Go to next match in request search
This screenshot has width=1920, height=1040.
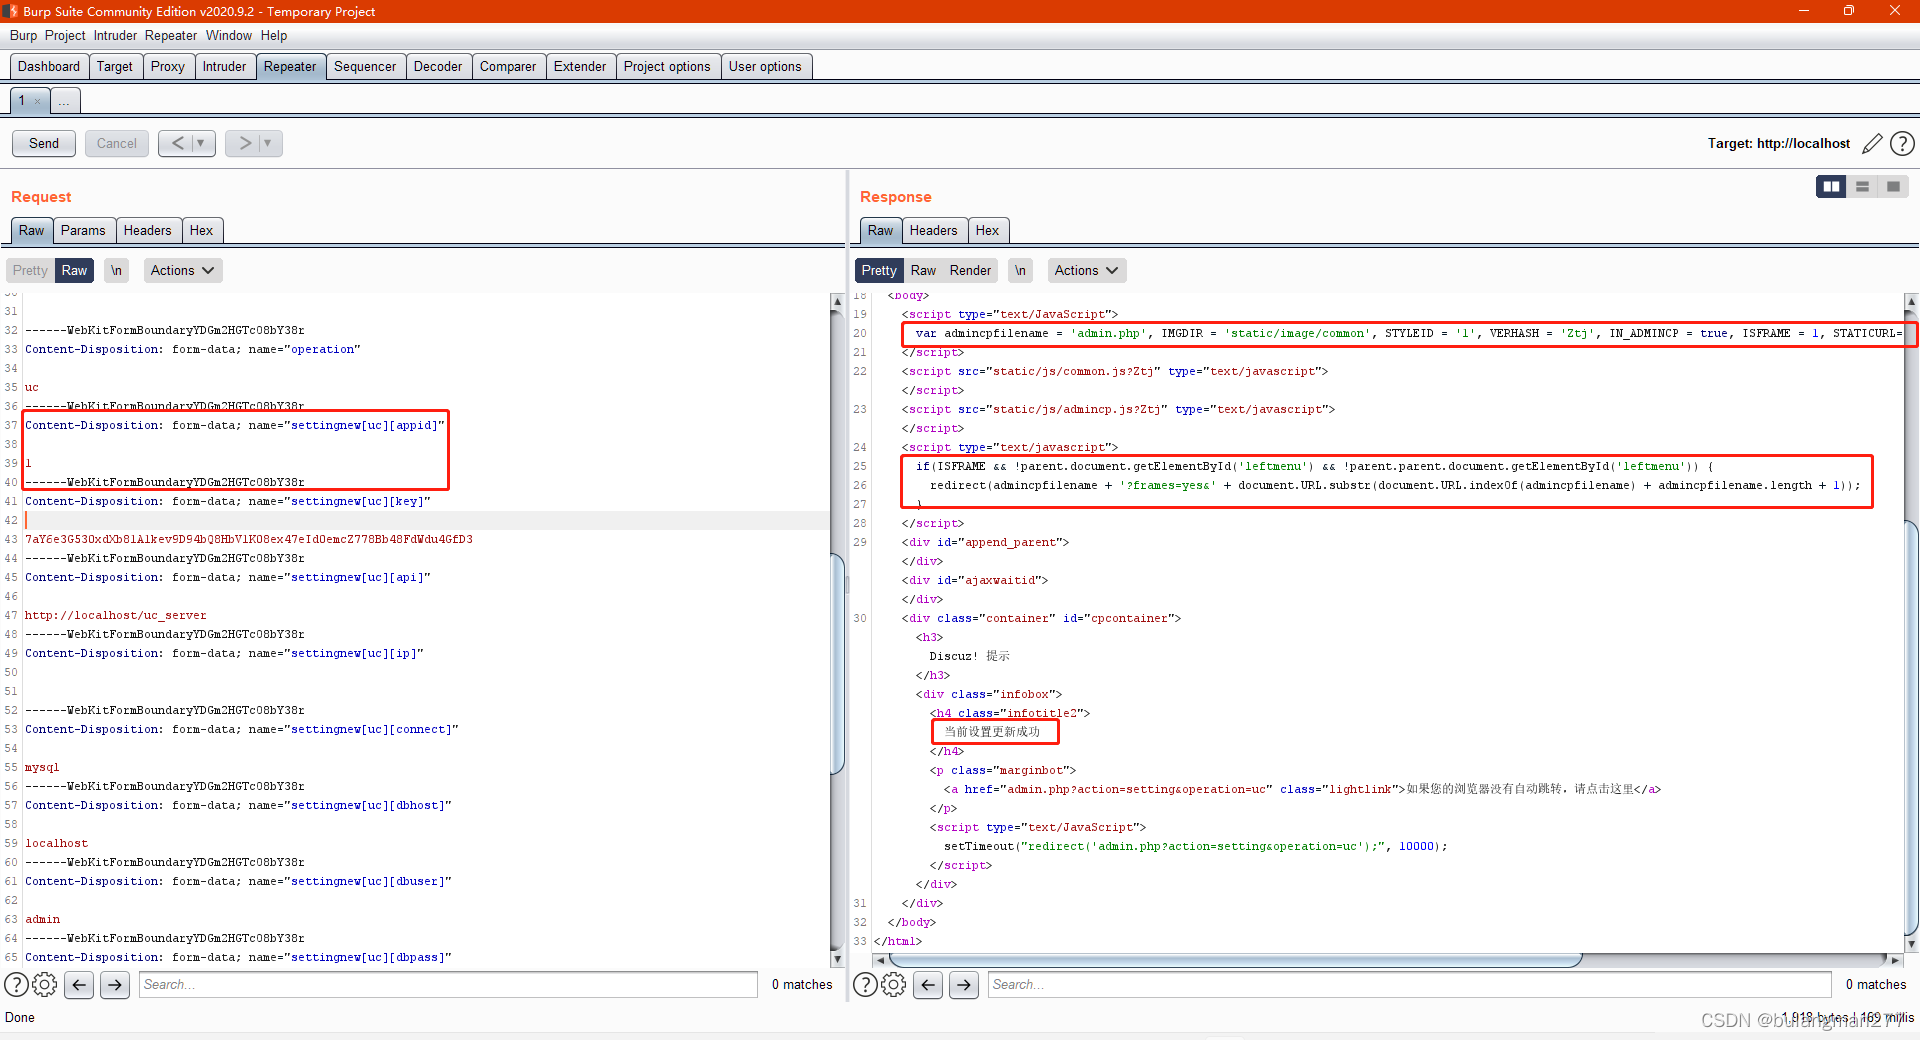[115, 985]
